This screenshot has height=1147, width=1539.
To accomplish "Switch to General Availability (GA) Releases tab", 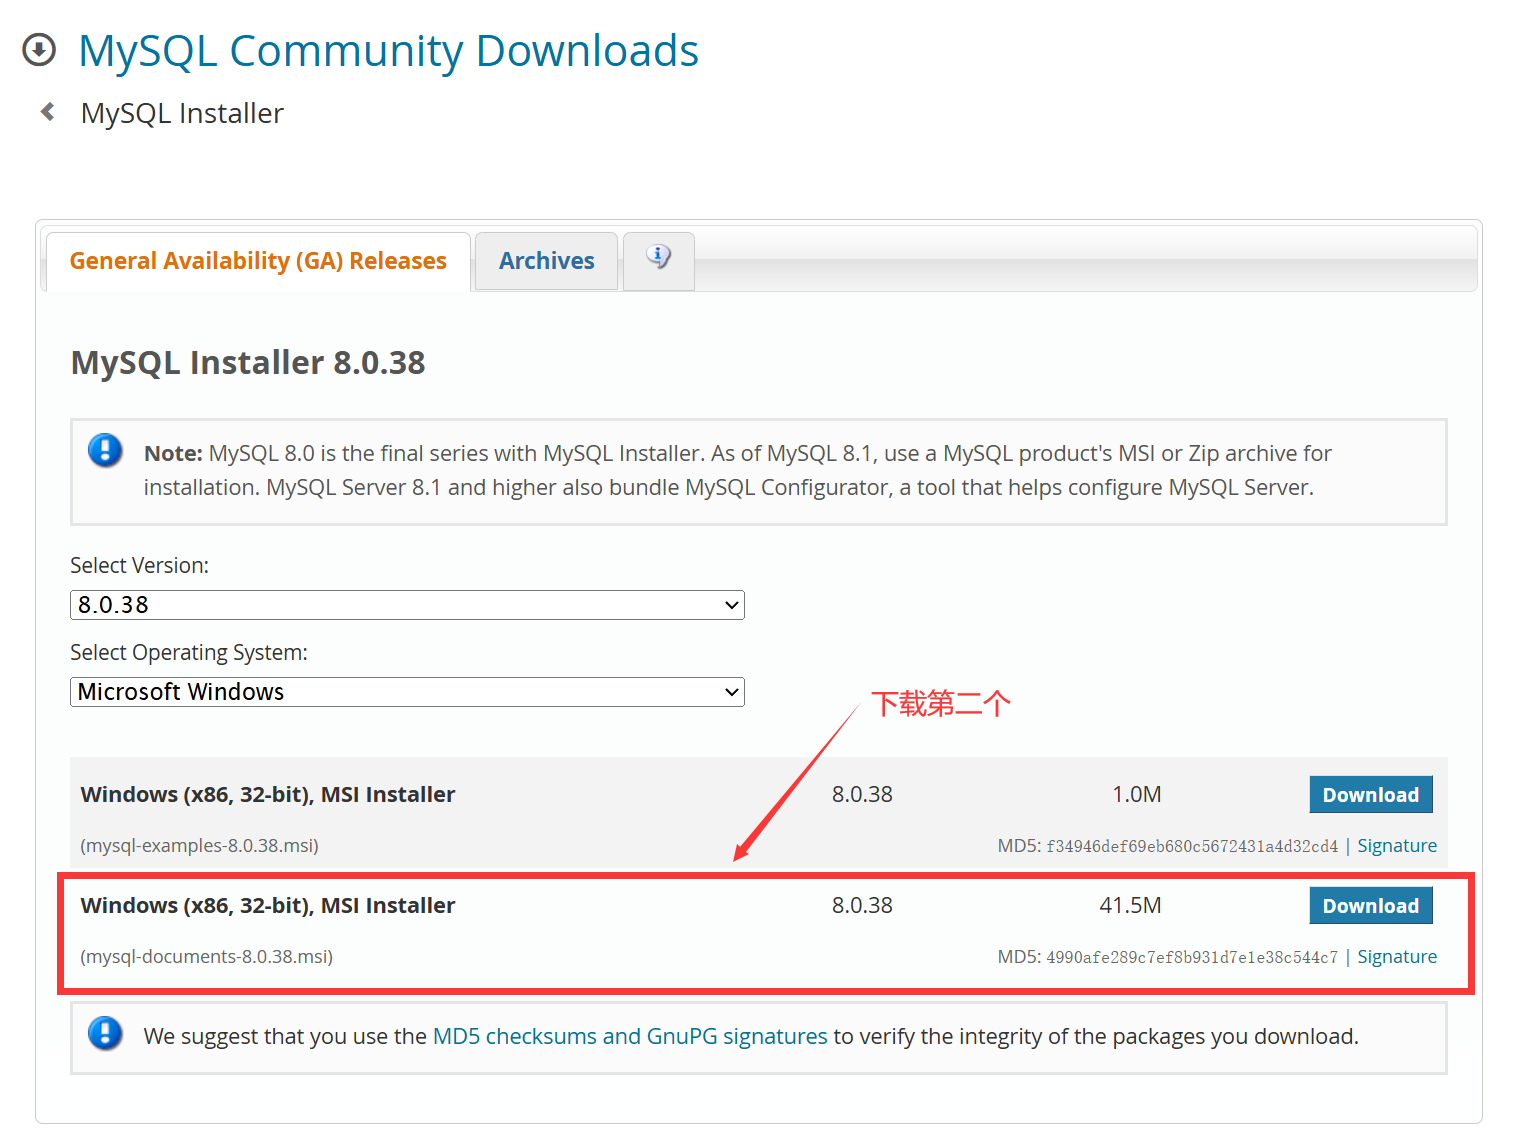I will (x=258, y=261).
